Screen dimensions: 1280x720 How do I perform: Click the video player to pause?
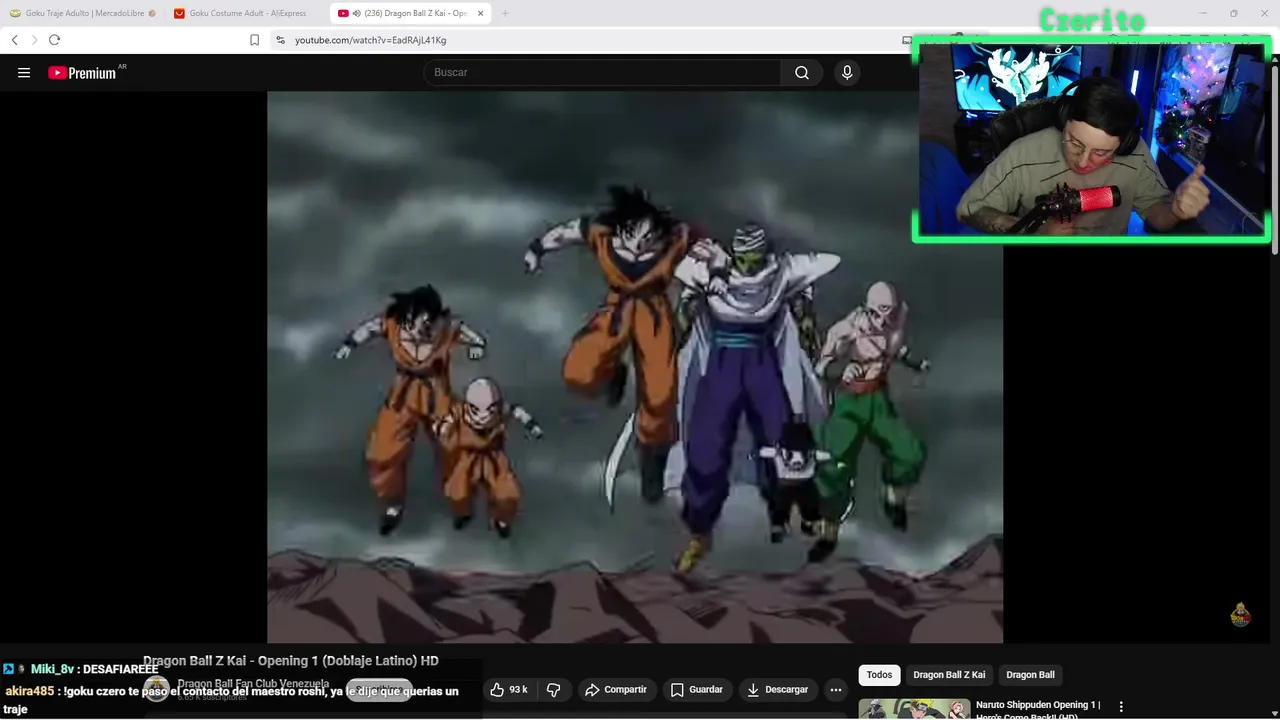click(x=635, y=367)
